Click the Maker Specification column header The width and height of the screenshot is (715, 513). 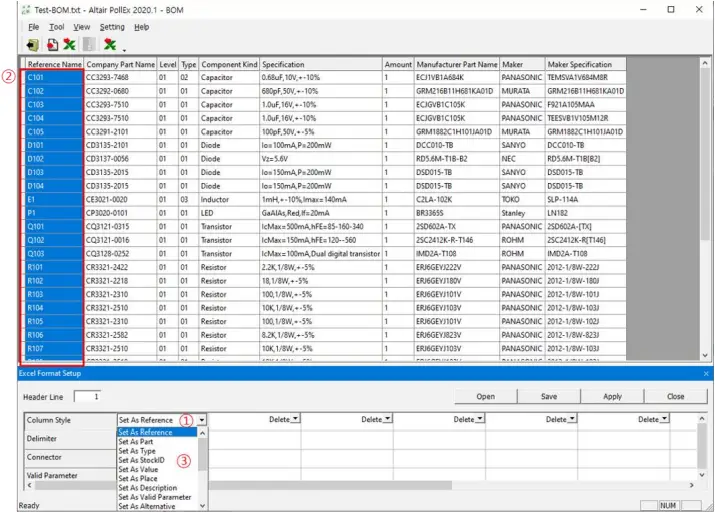pos(585,64)
